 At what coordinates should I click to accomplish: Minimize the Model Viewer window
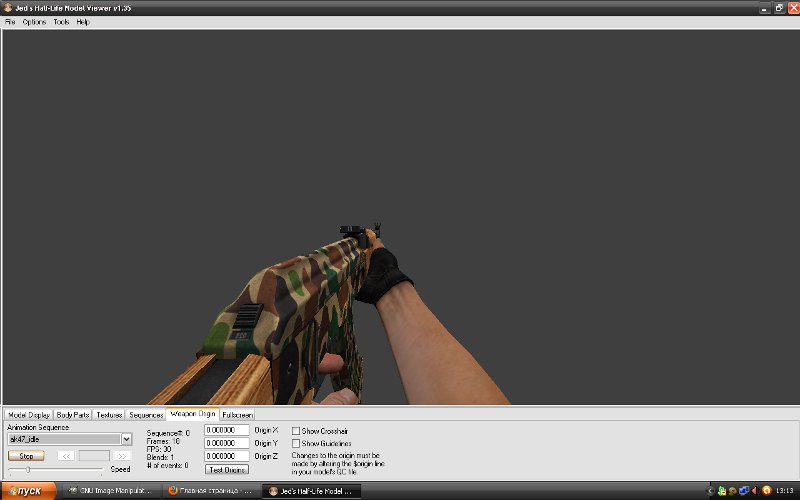pyautogui.click(x=764, y=8)
